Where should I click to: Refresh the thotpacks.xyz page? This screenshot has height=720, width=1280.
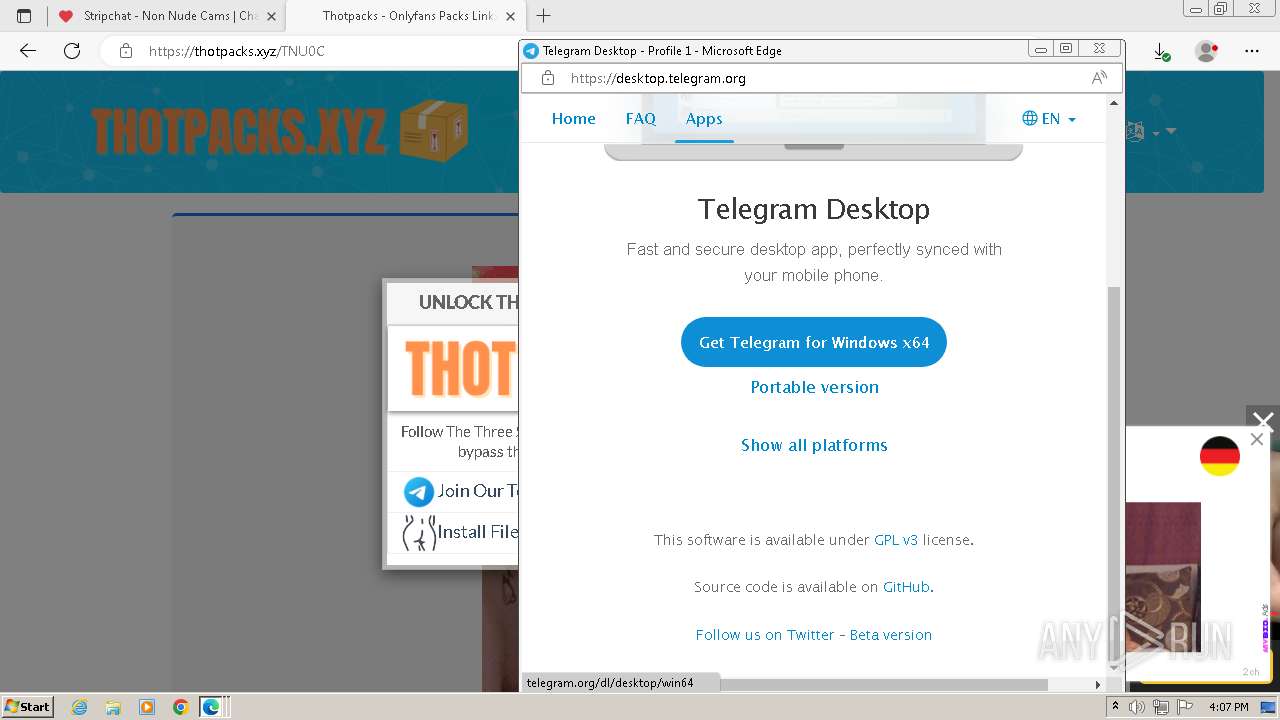[72, 51]
